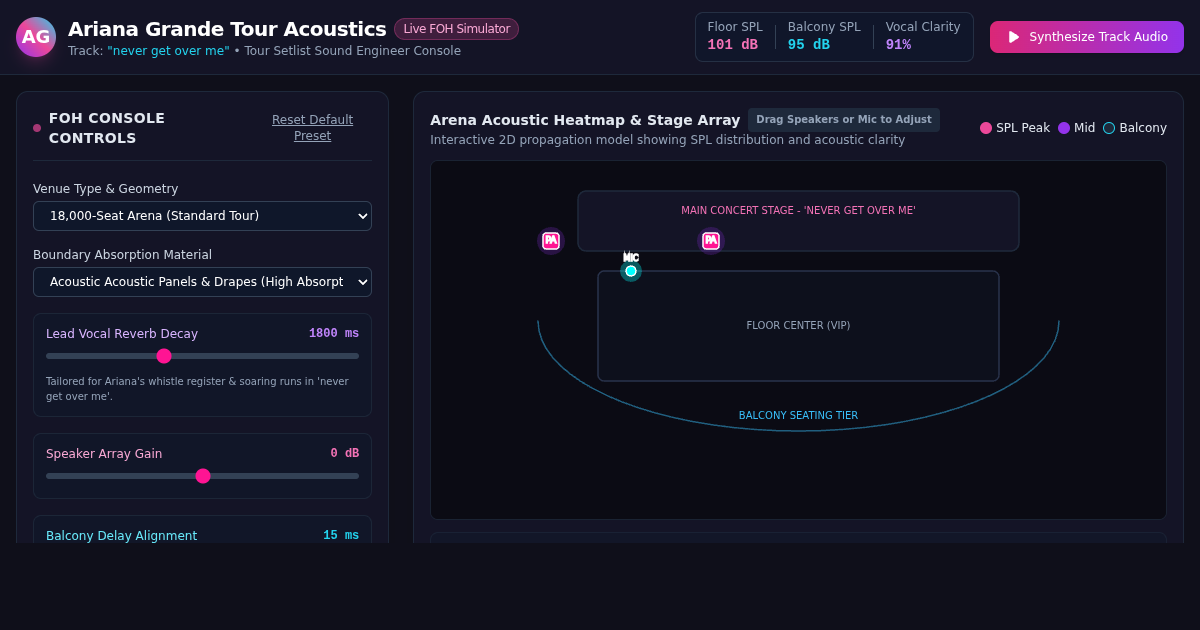Click the 1800 ms reverb value
The image size is (1200, 630).
[x=334, y=334]
